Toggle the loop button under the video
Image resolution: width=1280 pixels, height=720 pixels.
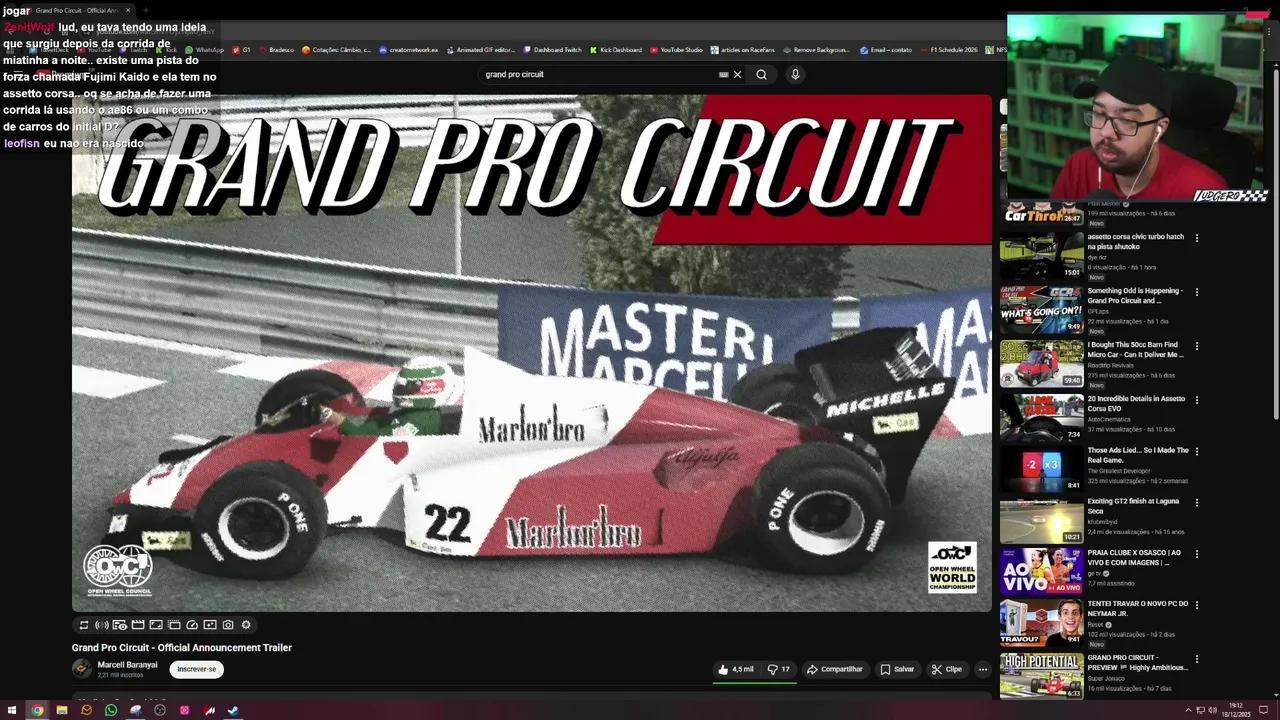(x=84, y=625)
